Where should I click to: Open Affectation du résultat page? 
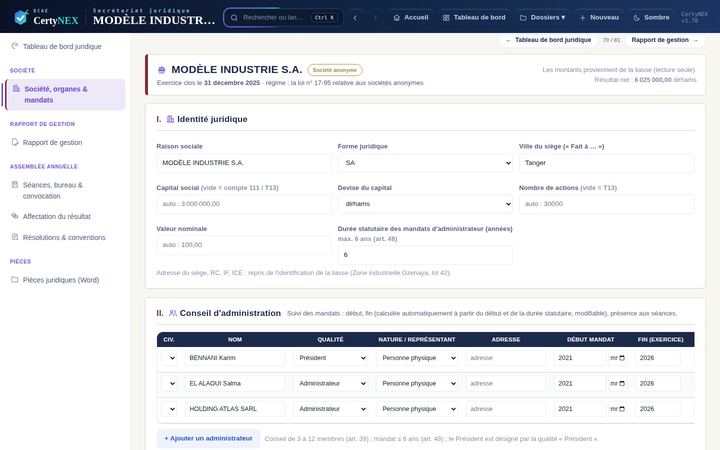click(65, 216)
